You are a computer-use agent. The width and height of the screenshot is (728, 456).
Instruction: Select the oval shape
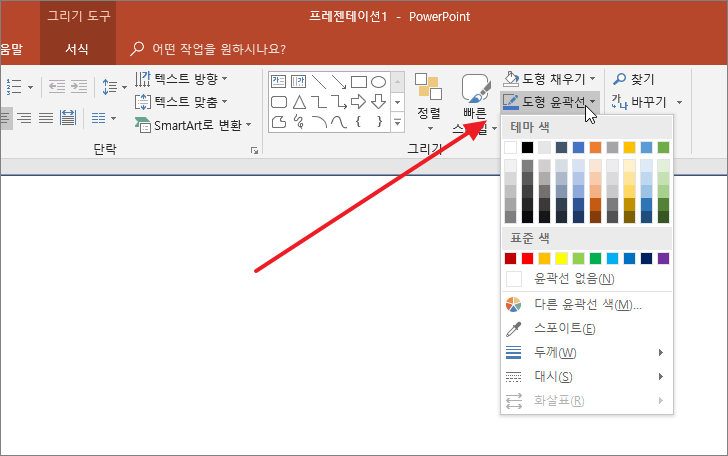378,82
